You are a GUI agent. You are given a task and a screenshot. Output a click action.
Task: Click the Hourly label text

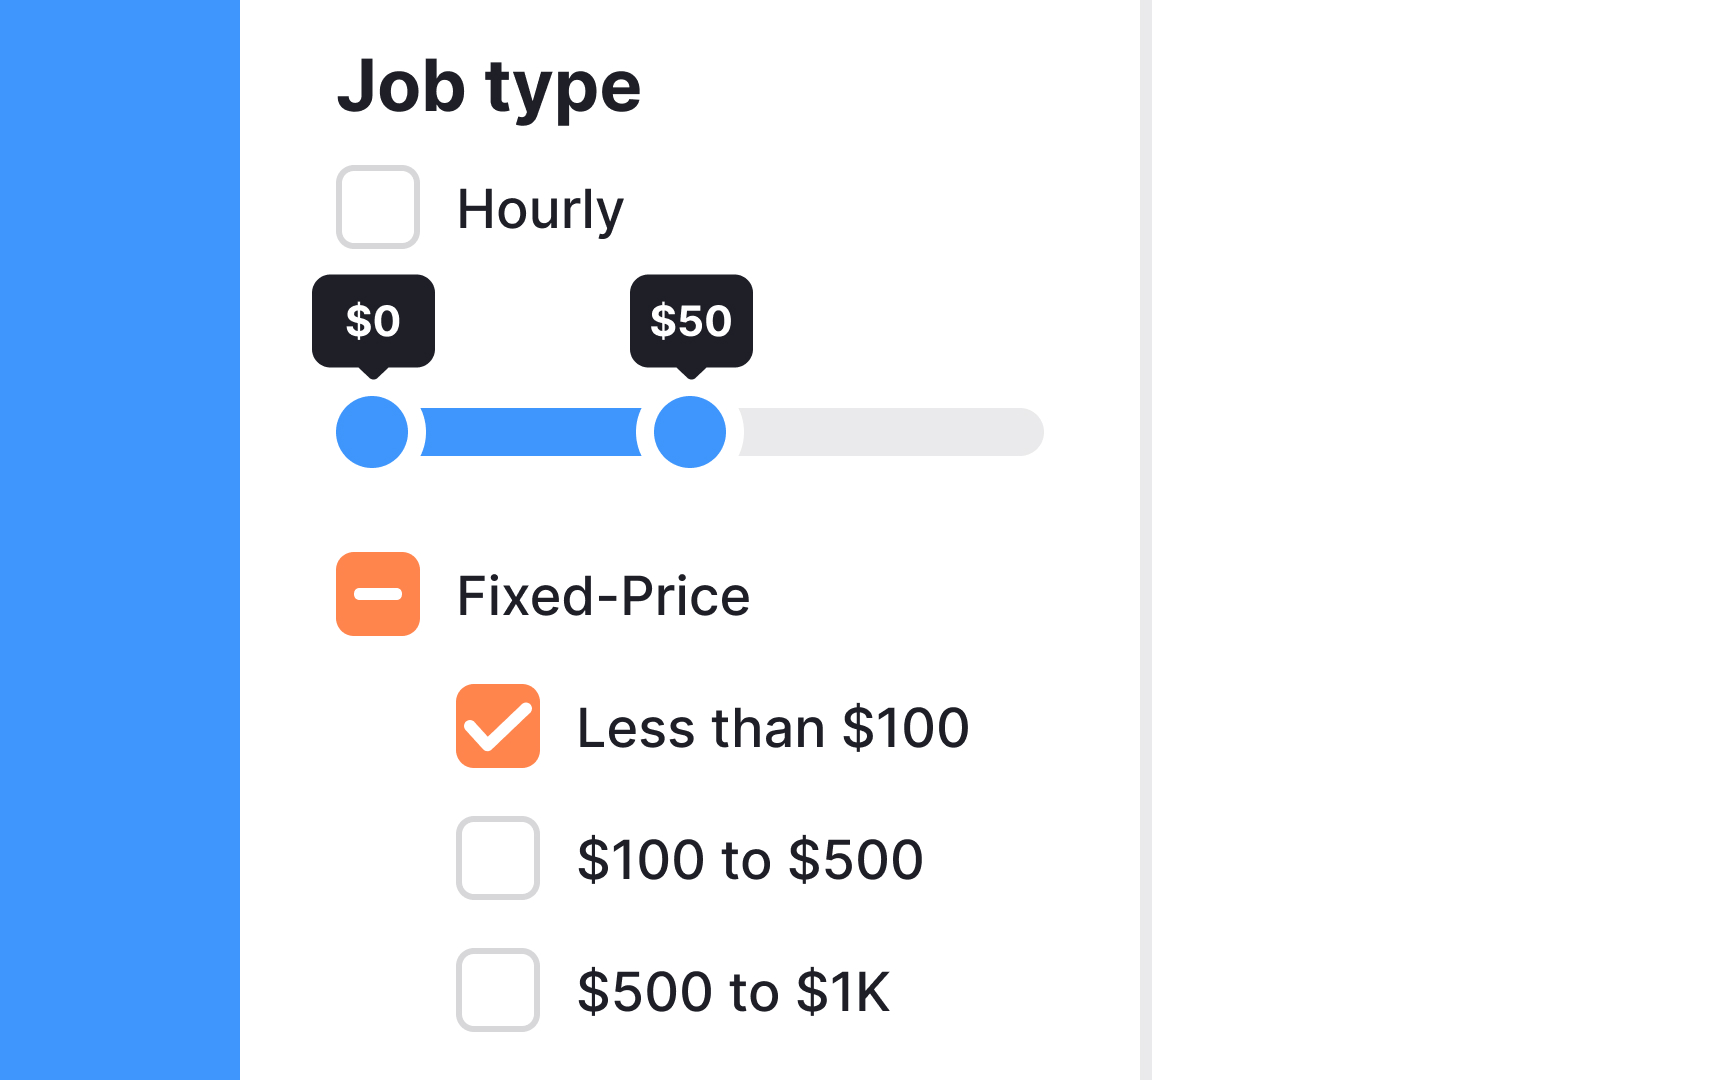coord(540,207)
